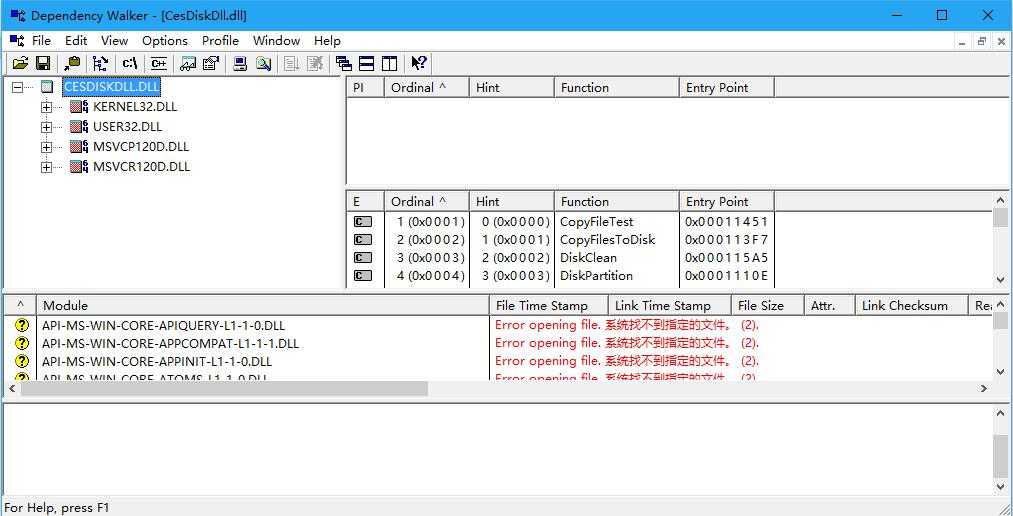Click the C export icon for DiskClean

(x=363, y=258)
